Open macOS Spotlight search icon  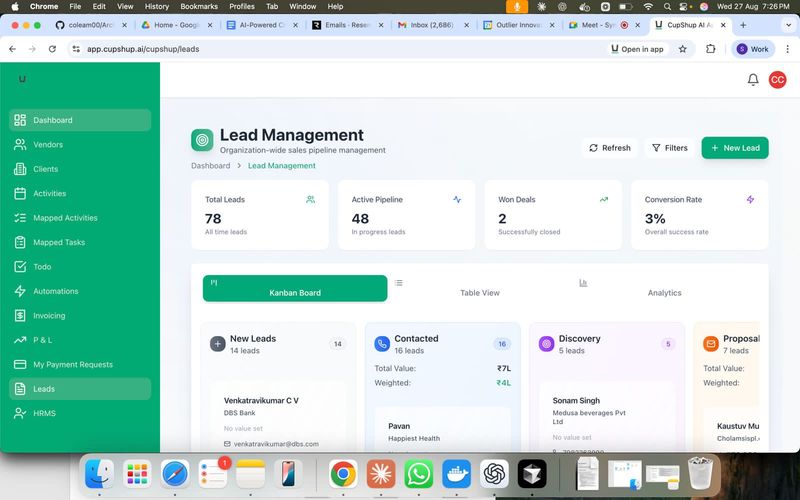[667, 7]
